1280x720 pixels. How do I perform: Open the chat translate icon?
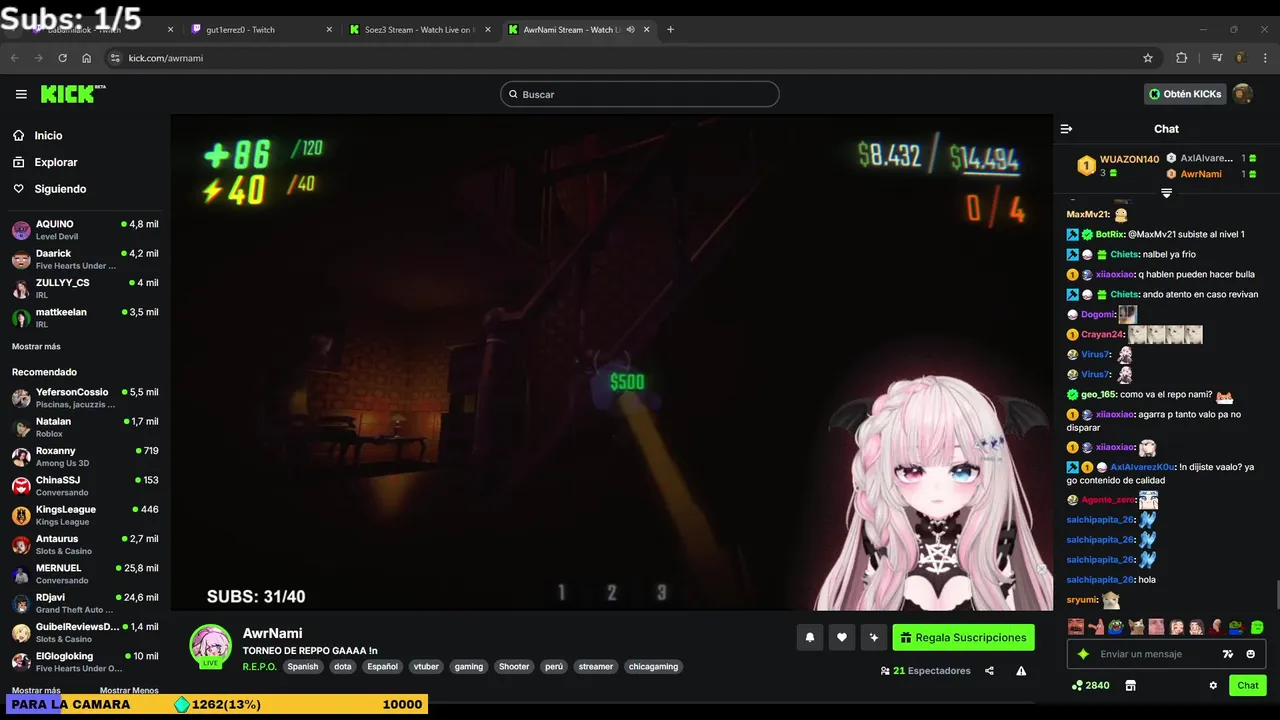[x=1228, y=654]
